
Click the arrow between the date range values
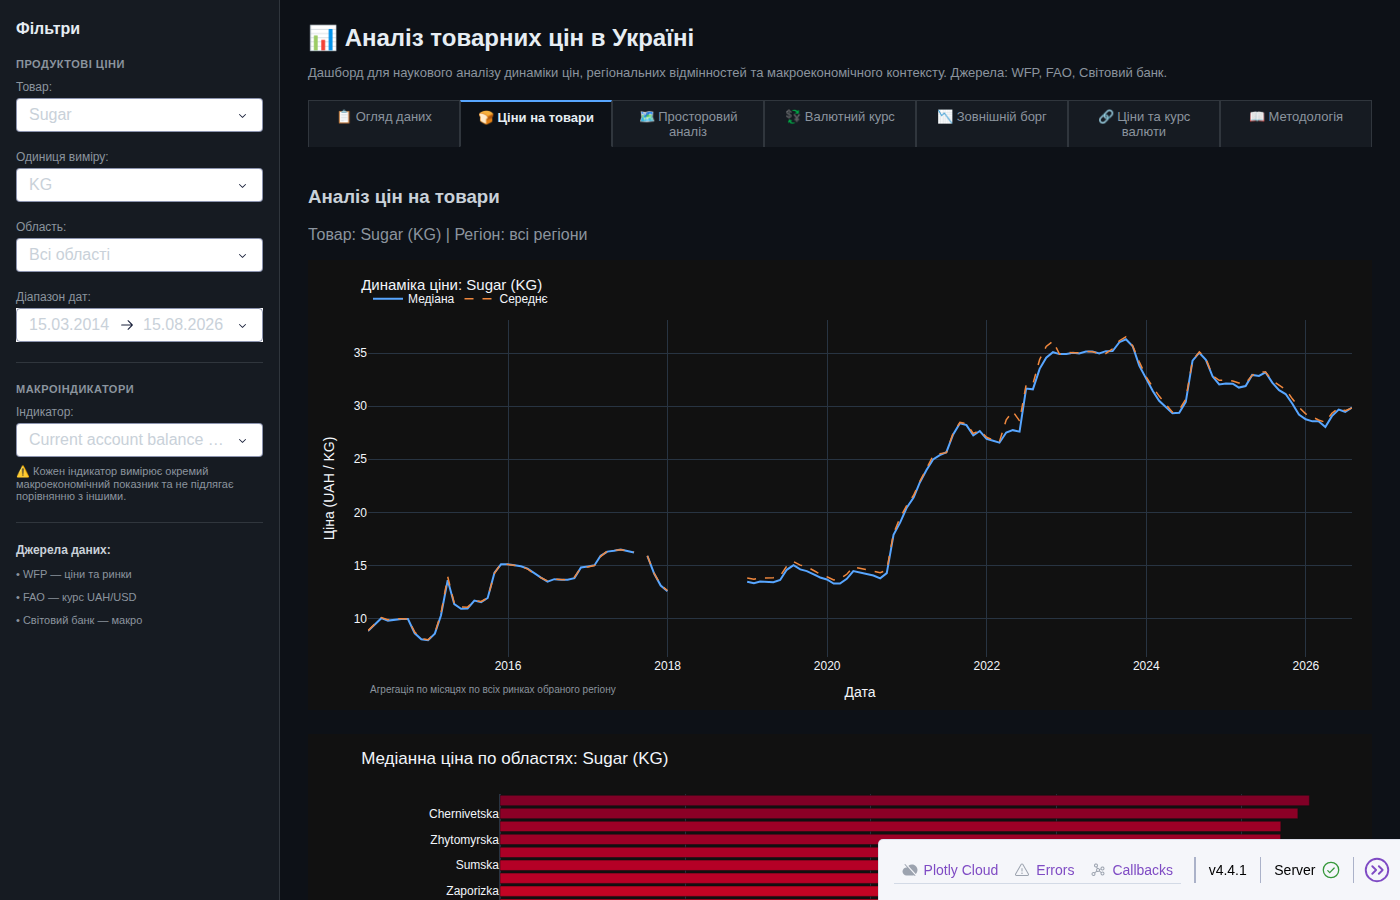coord(127,325)
